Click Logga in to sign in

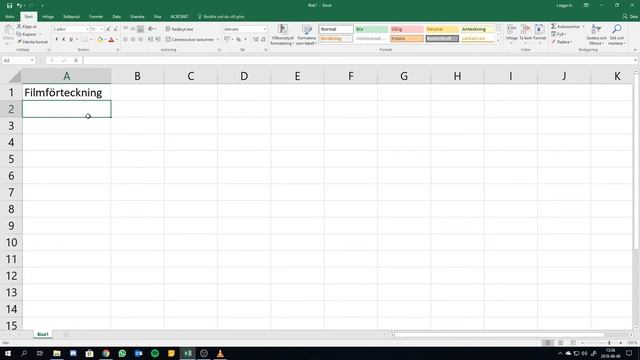[x=564, y=5]
